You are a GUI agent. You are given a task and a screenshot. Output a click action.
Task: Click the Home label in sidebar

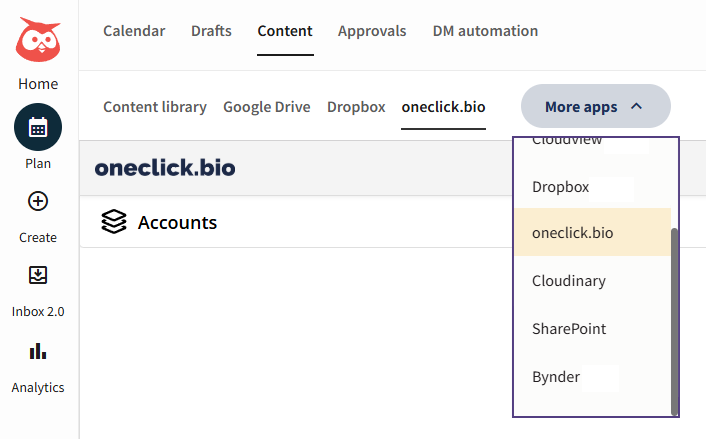pyautogui.click(x=38, y=84)
